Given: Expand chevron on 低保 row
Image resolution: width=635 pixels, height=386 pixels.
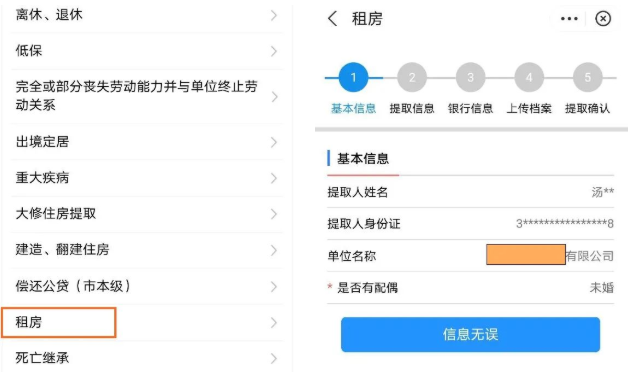Looking at the screenshot, I should pyautogui.click(x=274, y=51).
